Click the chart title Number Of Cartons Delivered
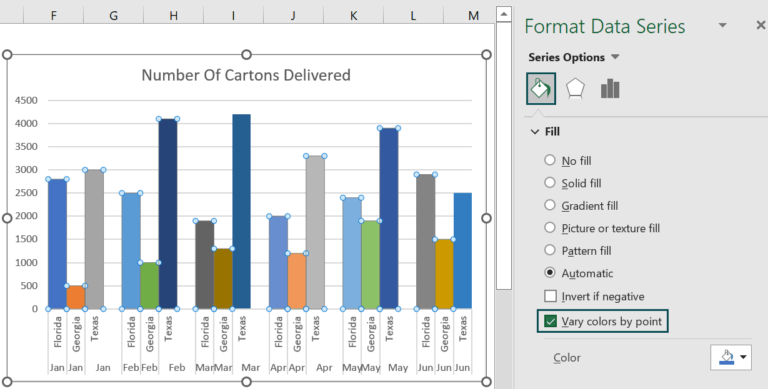 (x=246, y=75)
